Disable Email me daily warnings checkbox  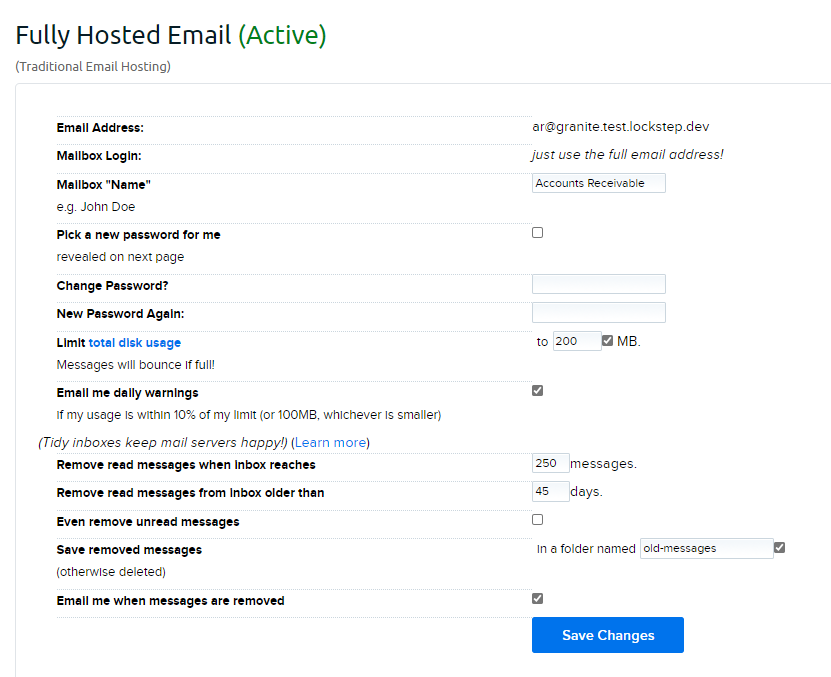[538, 391]
